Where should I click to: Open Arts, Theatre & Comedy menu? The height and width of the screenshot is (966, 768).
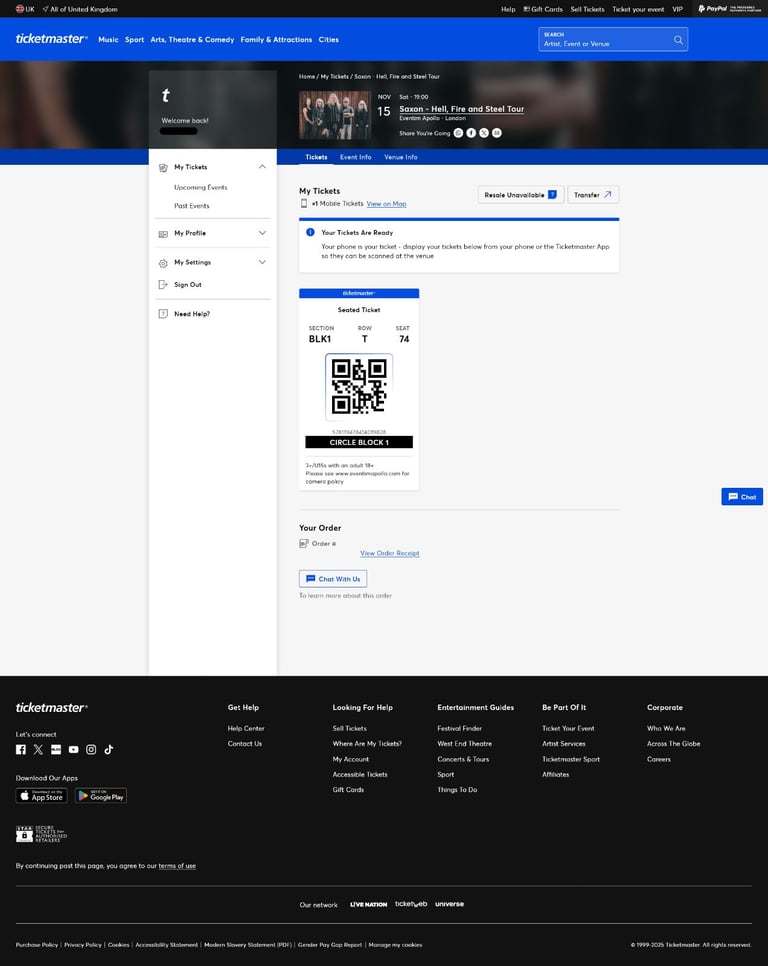(x=192, y=39)
